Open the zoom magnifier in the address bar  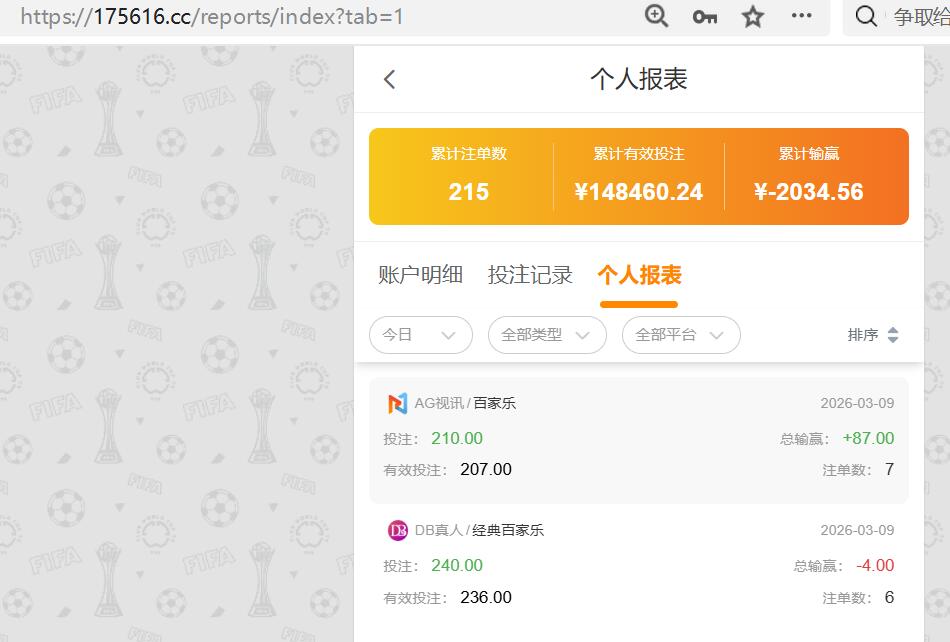coord(655,16)
